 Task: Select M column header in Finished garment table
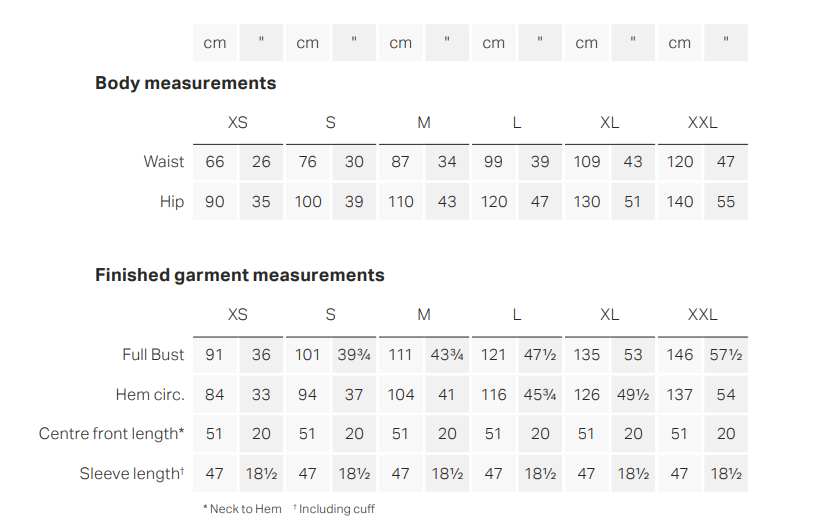[x=424, y=315]
